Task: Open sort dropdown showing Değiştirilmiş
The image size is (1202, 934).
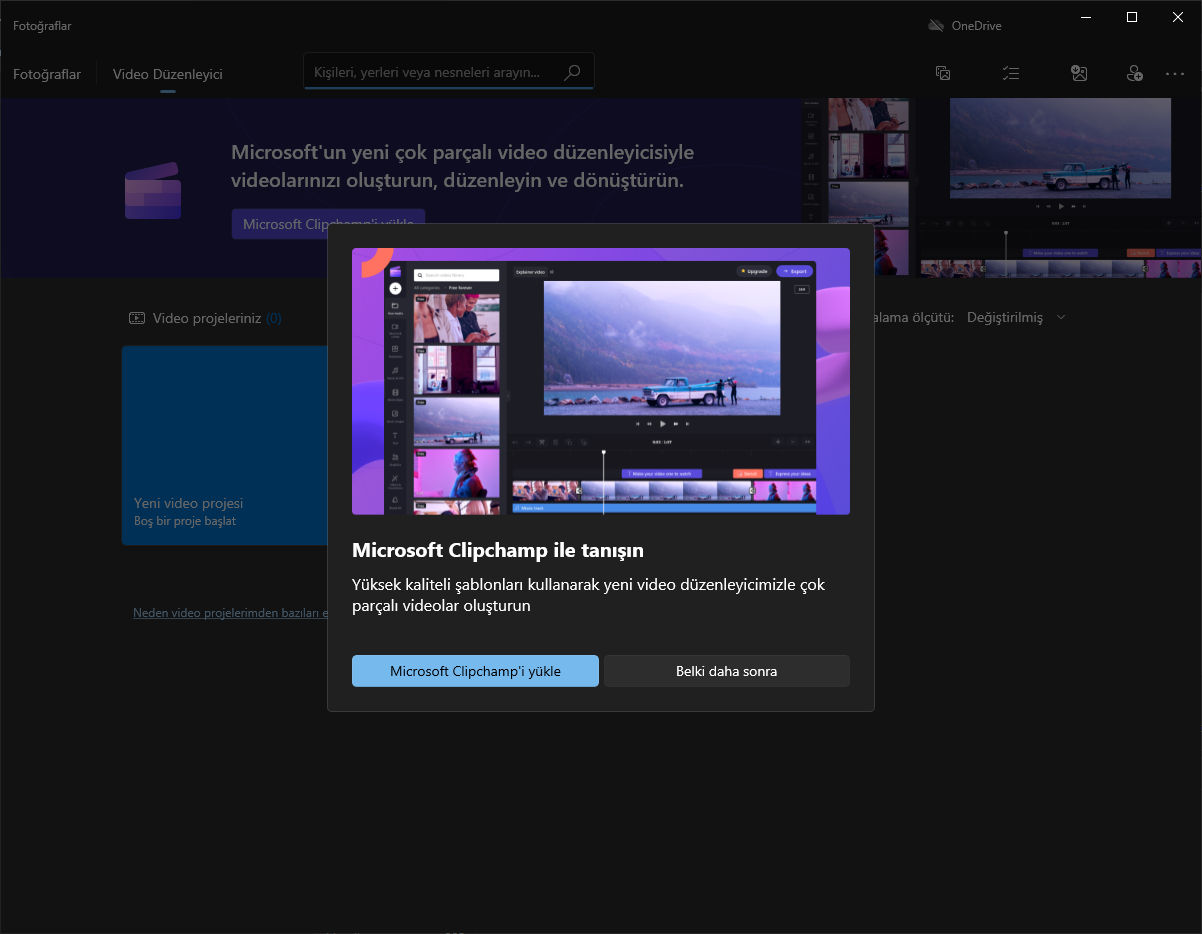Action: pyautogui.click(x=1016, y=317)
